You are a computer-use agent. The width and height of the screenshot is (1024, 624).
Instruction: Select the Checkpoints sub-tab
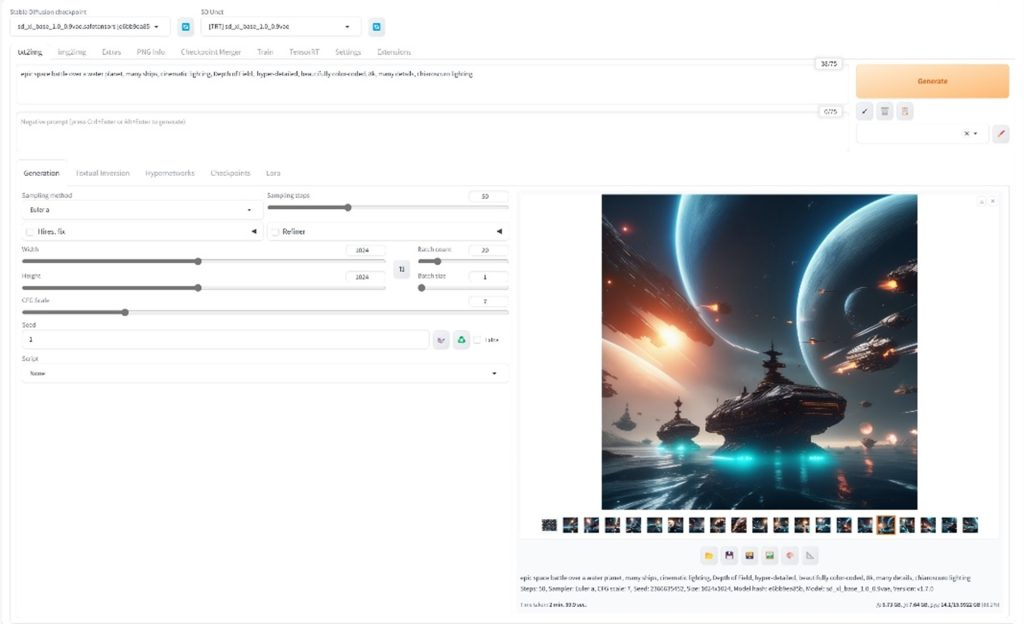pyautogui.click(x=231, y=173)
